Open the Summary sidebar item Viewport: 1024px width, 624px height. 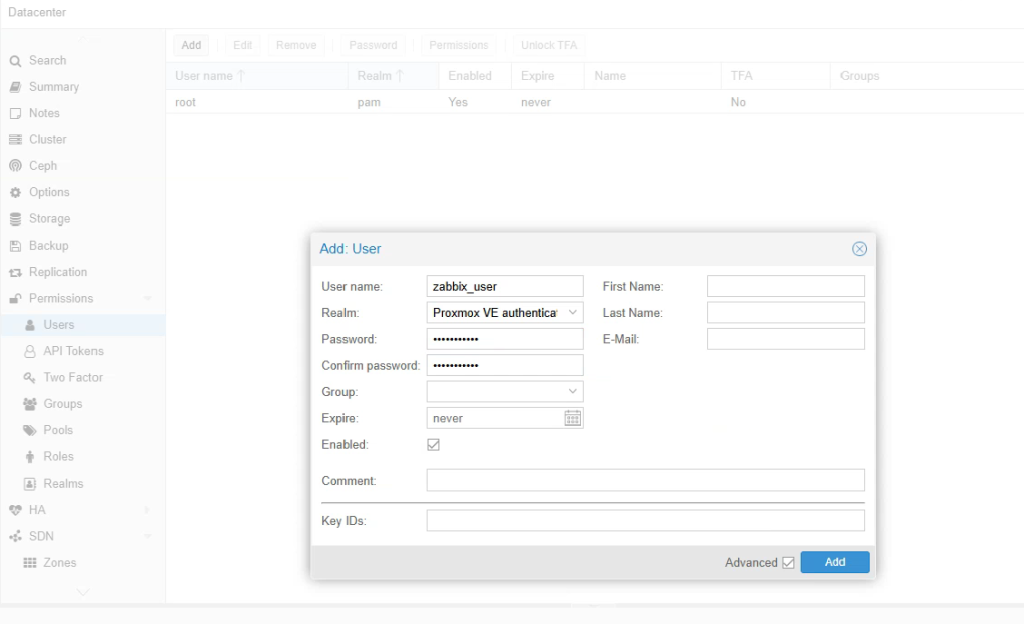click(x=53, y=87)
